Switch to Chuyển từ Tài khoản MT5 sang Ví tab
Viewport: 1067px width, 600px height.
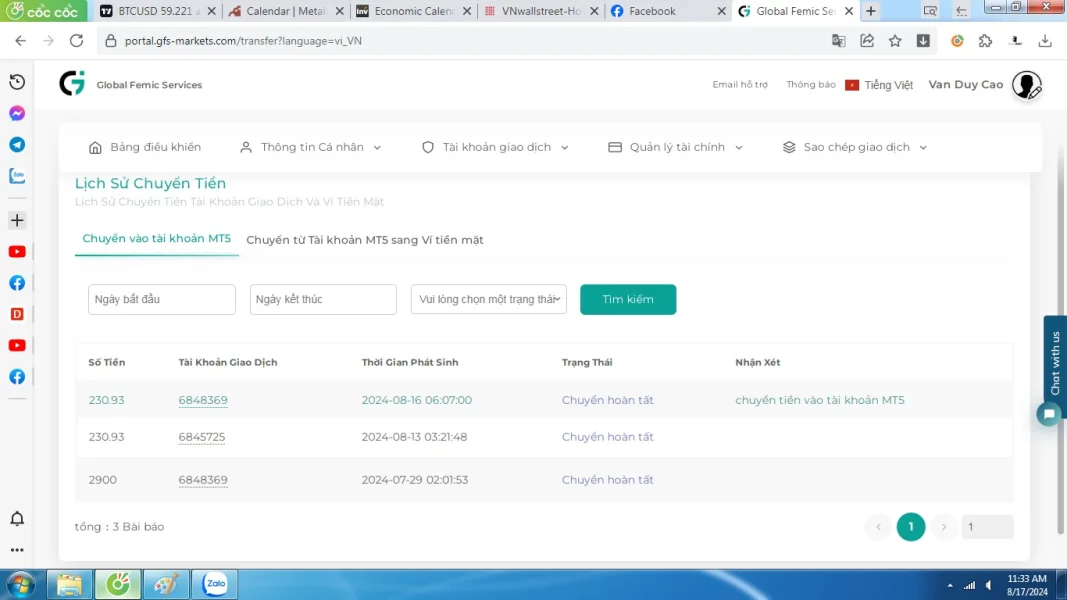pyautogui.click(x=365, y=240)
